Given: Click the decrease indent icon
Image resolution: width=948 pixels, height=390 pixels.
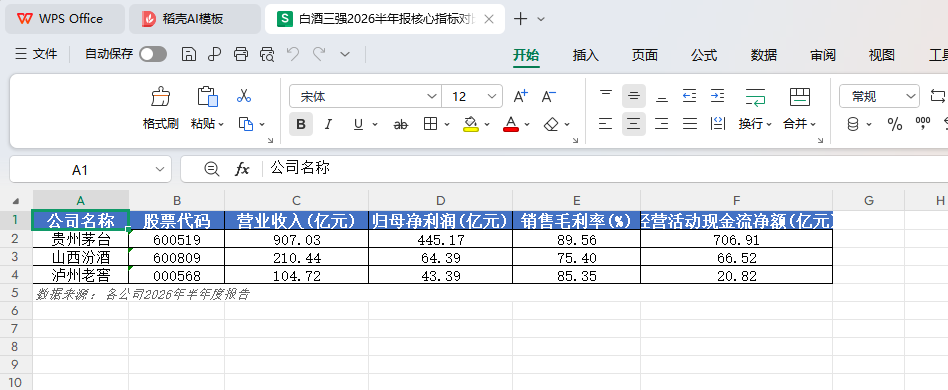Looking at the screenshot, I should [689, 96].
